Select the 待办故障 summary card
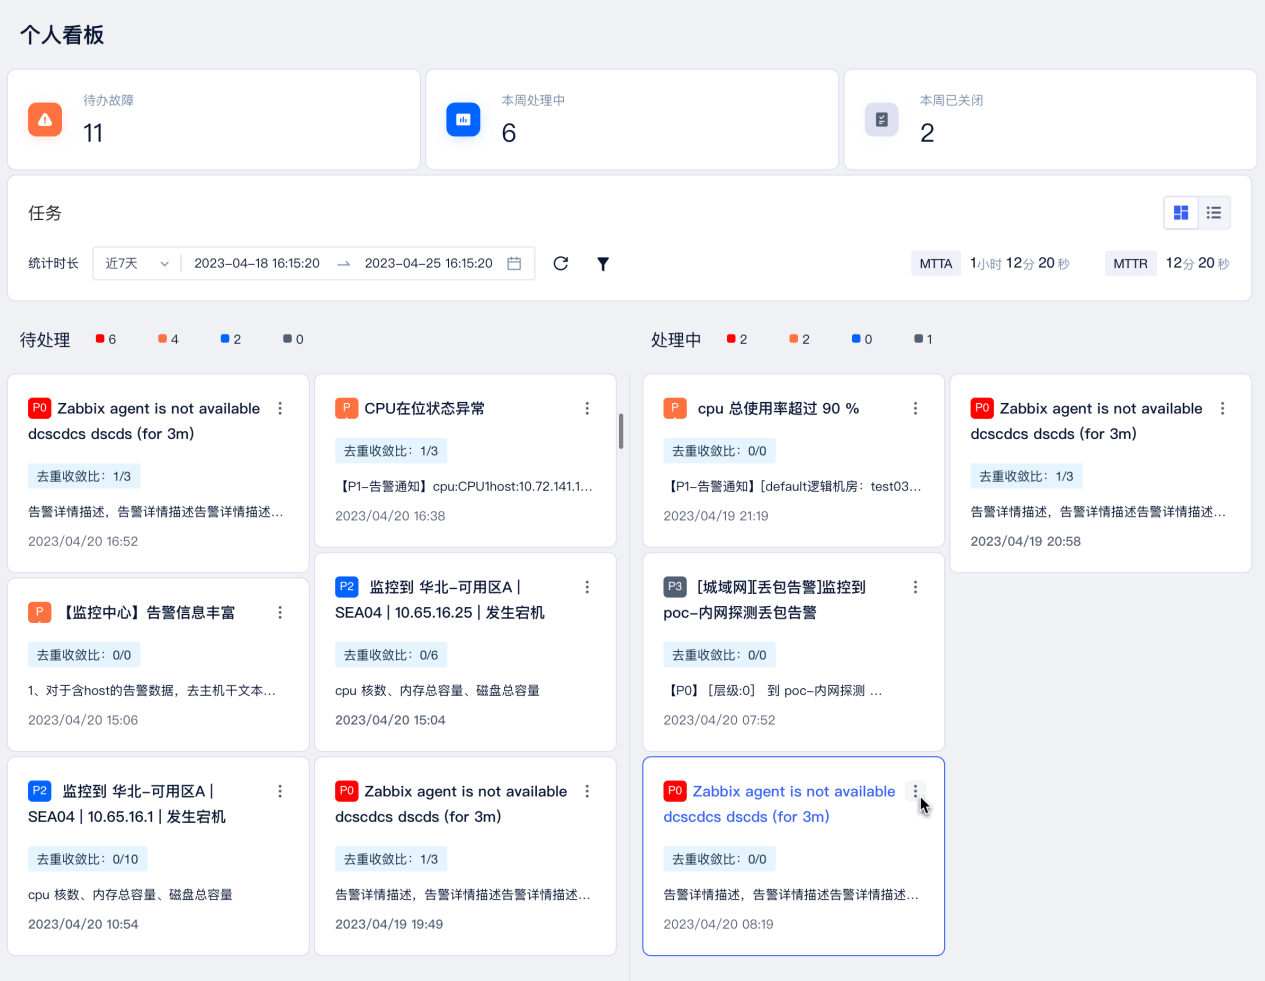1265x981 pixels. [213, 120]
